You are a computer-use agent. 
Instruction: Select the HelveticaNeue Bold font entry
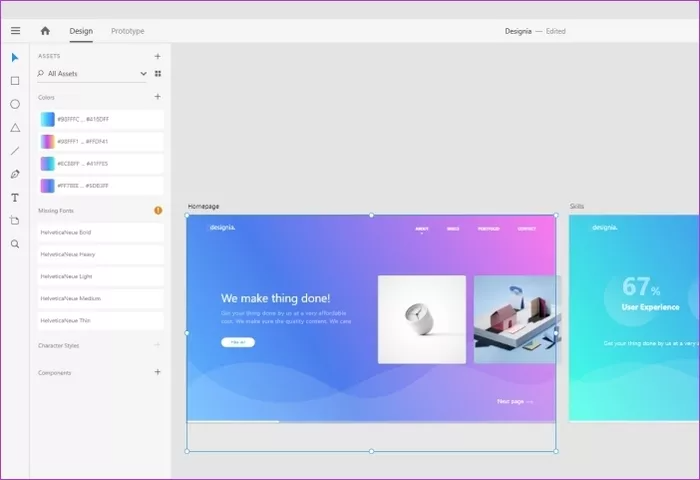[x=99, y=232]
